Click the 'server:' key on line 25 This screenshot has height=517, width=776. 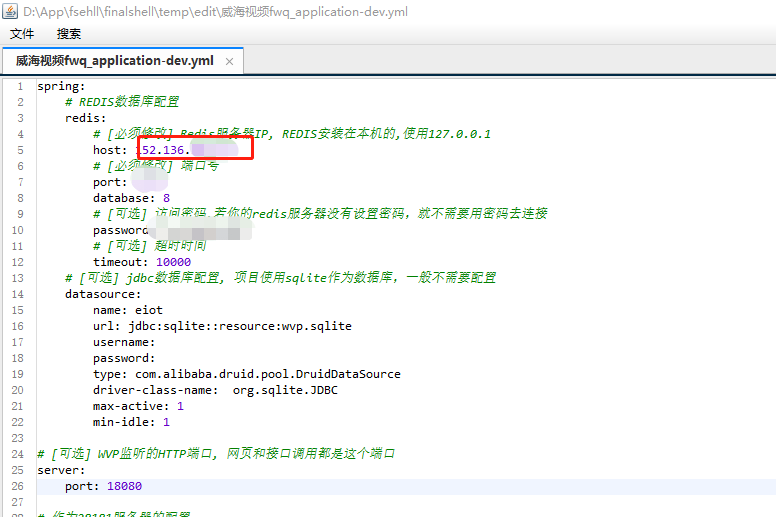(x=61, y=470)
